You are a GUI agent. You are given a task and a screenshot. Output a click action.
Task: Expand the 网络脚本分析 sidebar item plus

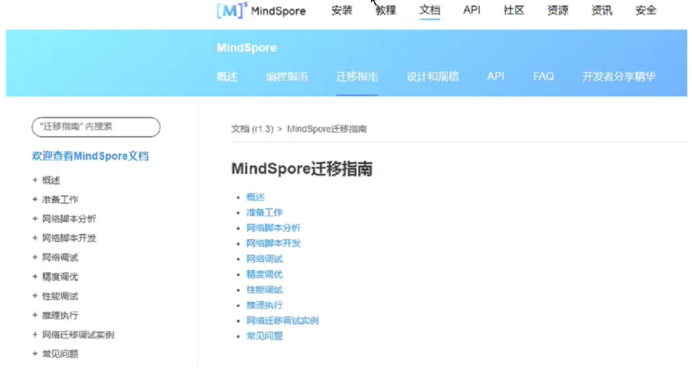coord(35,219)
